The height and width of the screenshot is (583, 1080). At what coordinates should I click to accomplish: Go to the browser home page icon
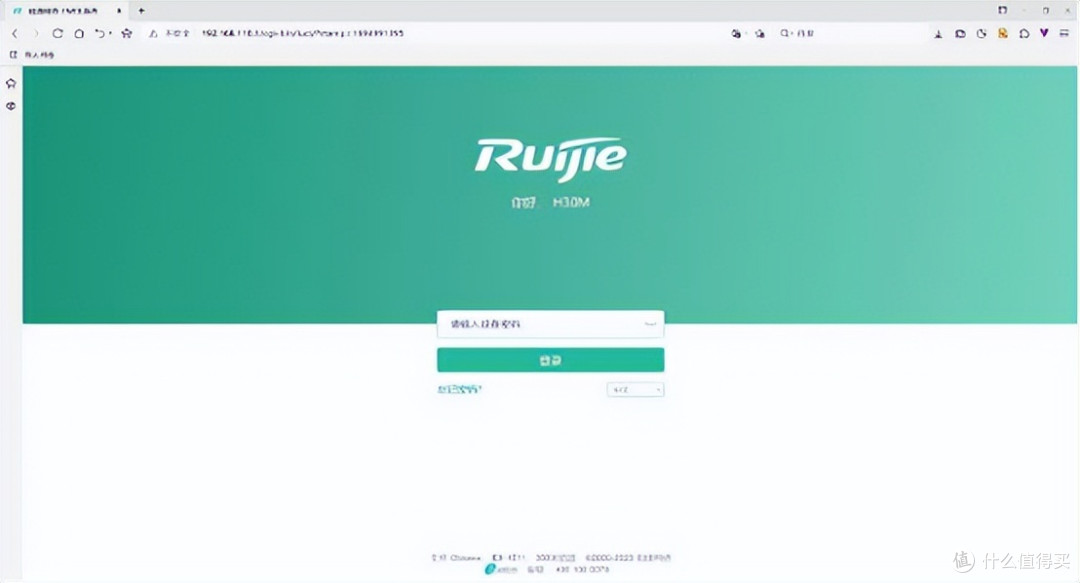point(79,33)
